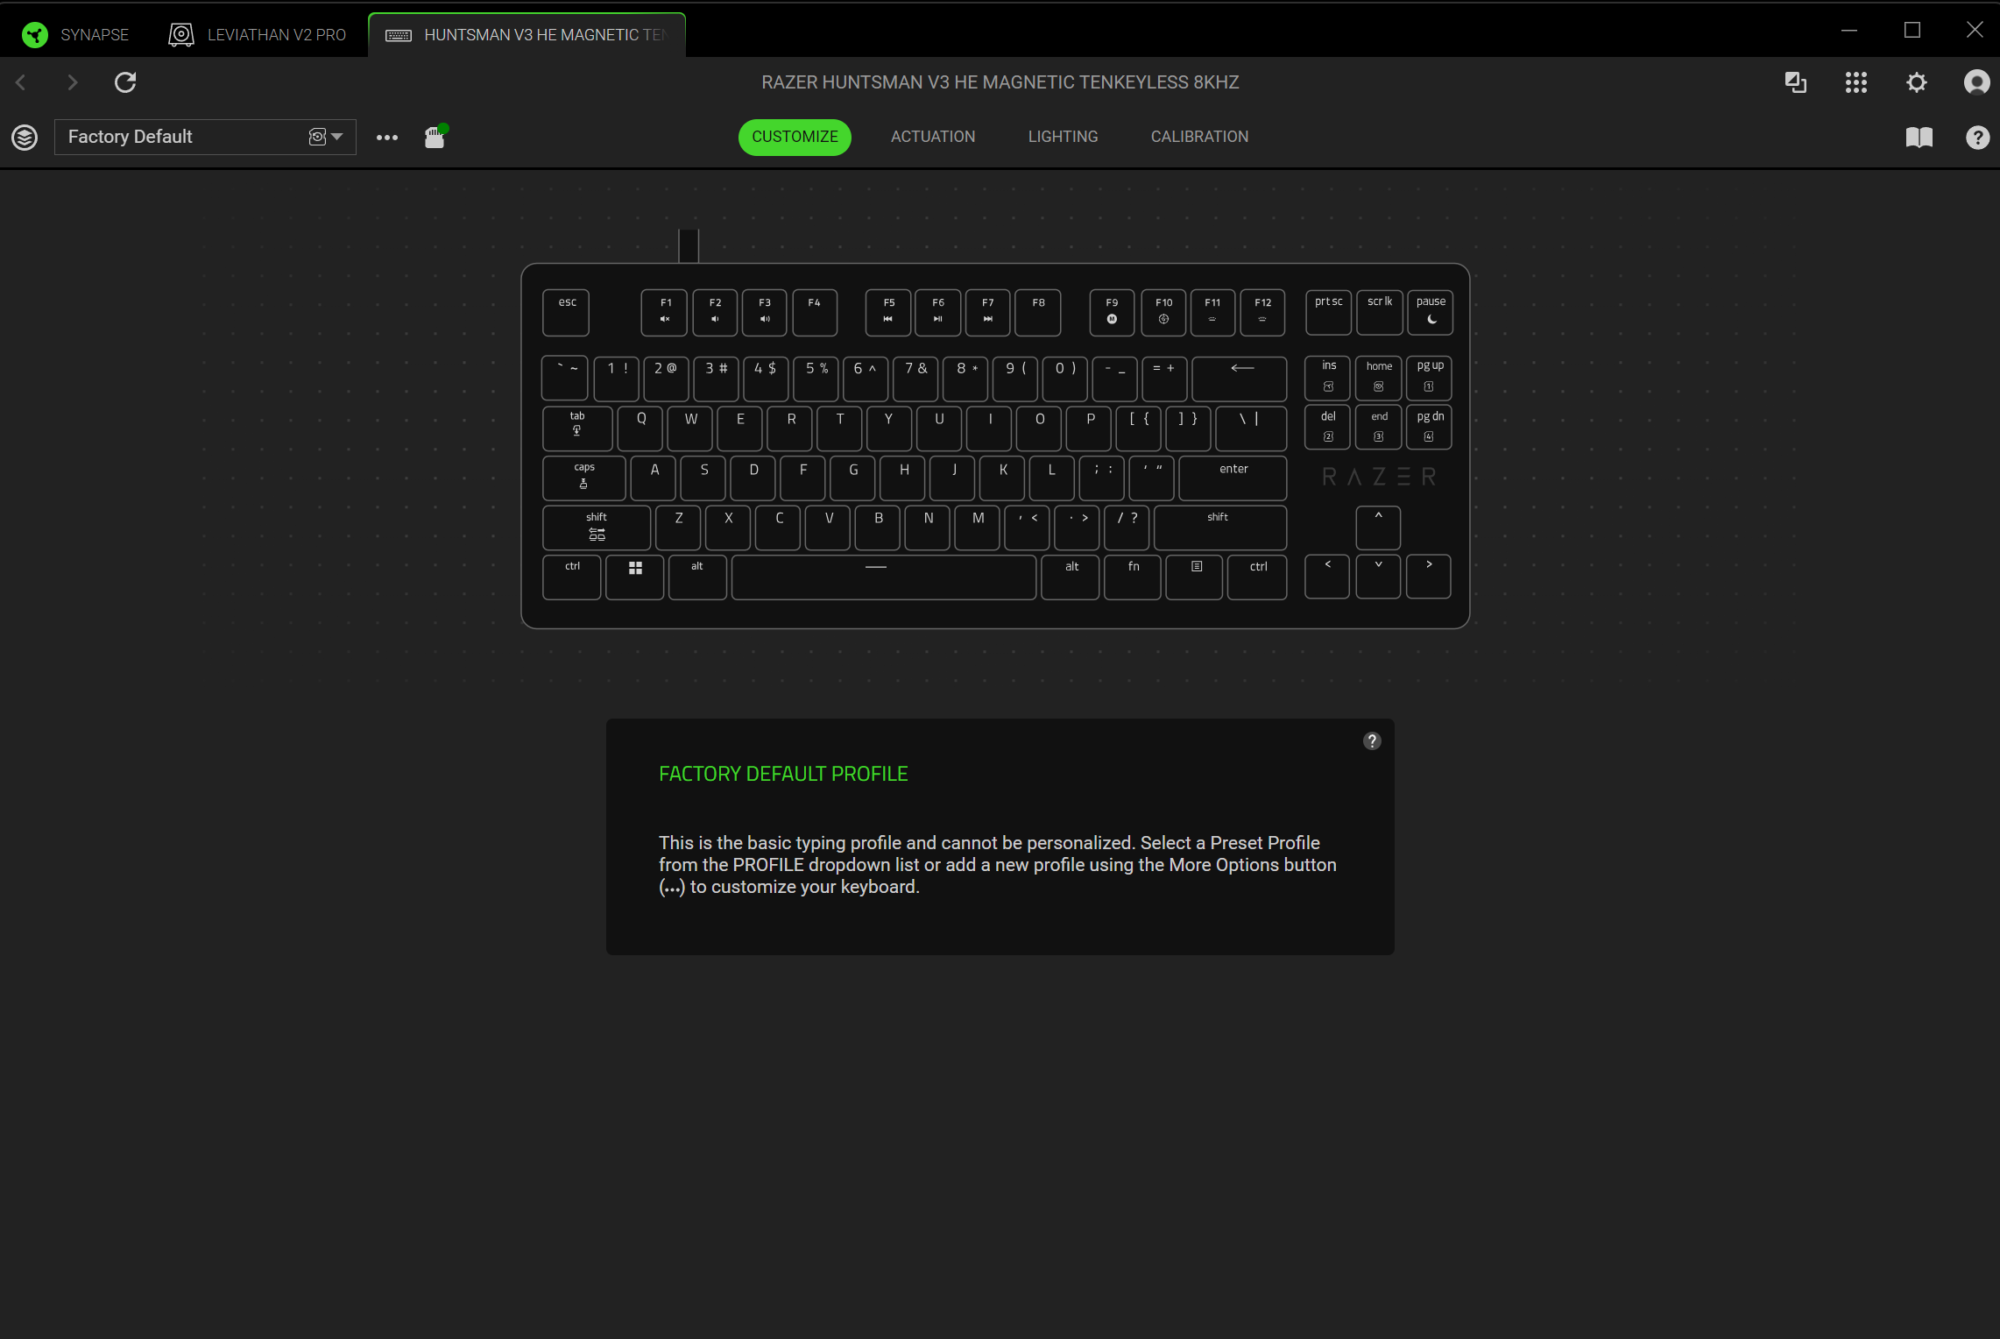The height and width of the screenshot is (1339, 2000).
Task: Select the context menu key
Action: (1195, 577)
